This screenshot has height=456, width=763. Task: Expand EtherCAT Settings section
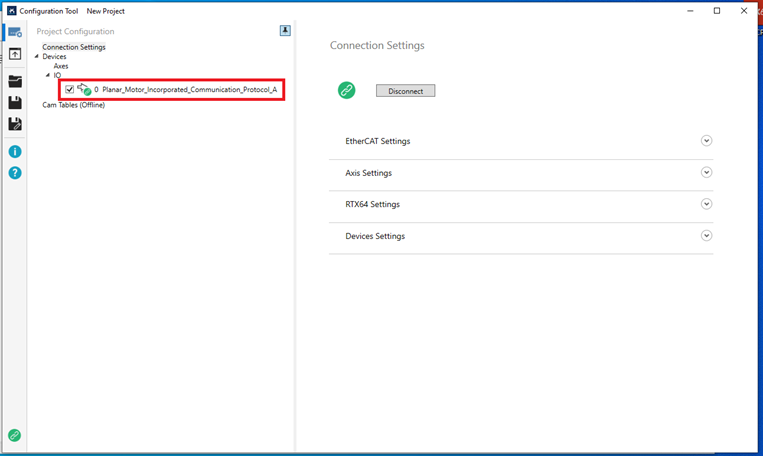point(706,141)
